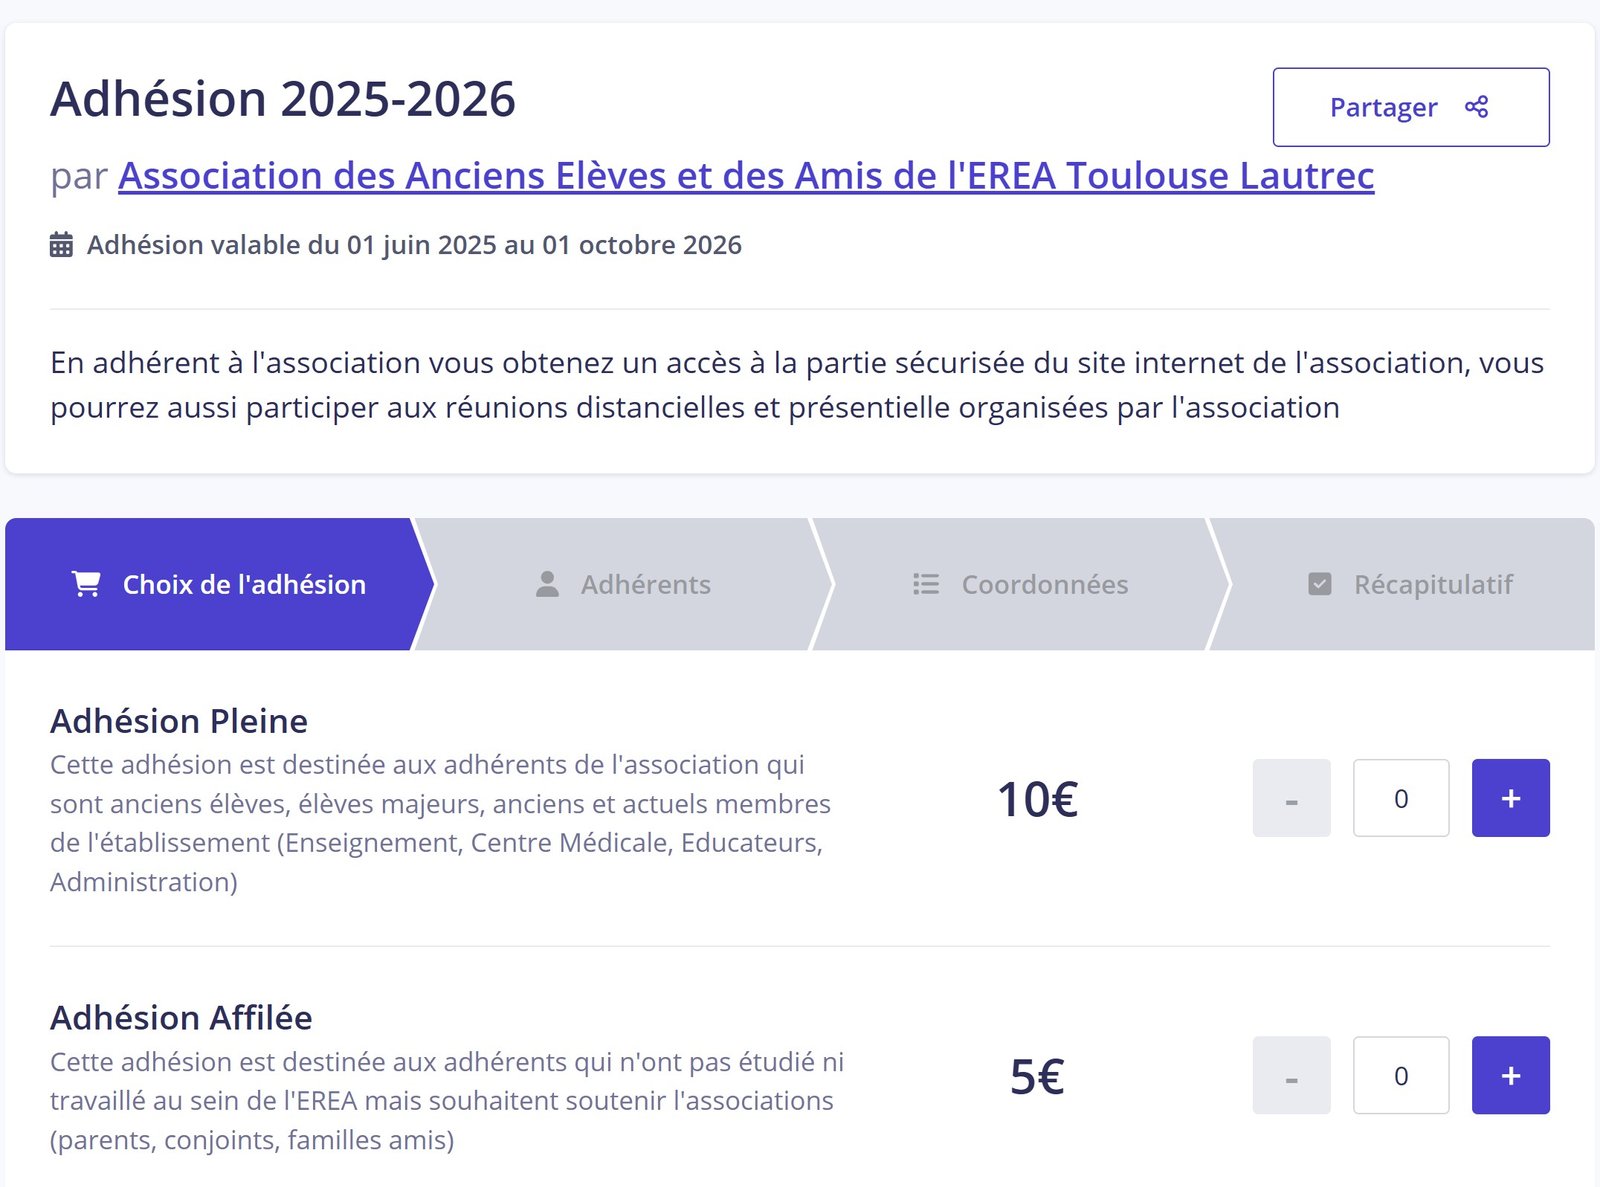1600x1187 pixels.
Task: Click the list icon in the Coordonnées step
Action: click(926, 584)
